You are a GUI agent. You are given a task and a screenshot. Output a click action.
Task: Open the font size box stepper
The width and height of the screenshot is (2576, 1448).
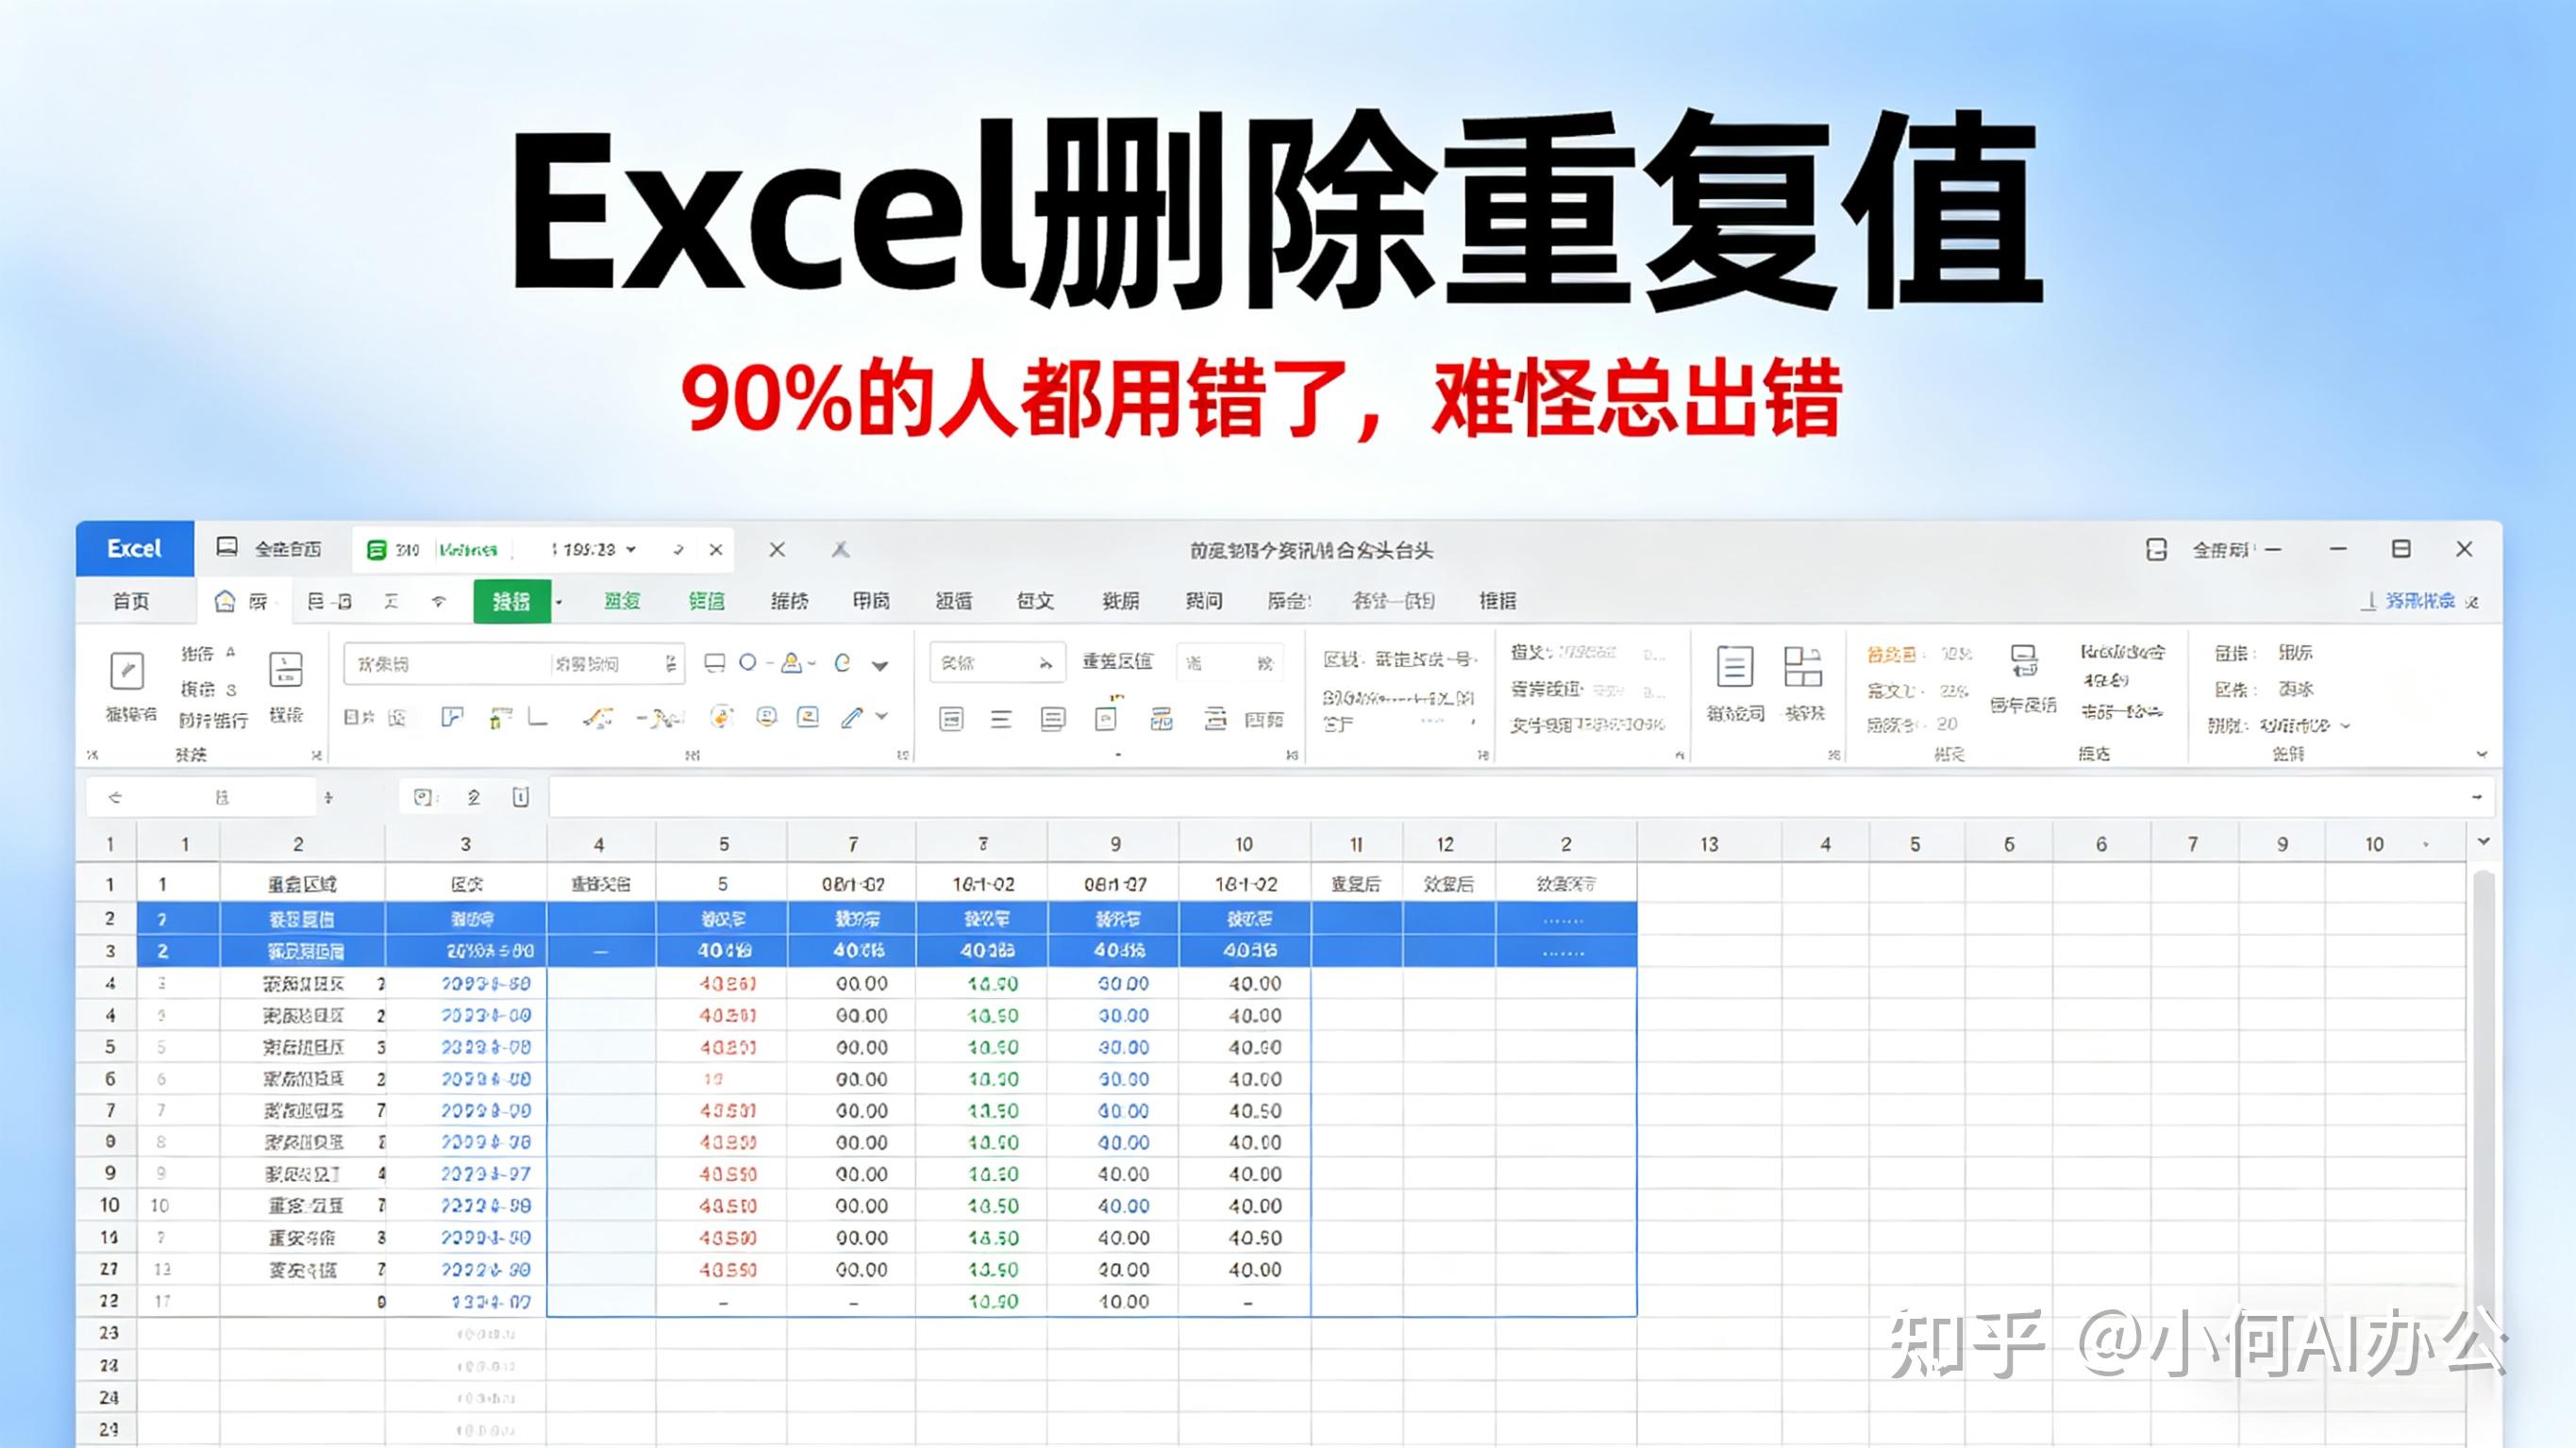pyautogui.click(x=671, y=664)
